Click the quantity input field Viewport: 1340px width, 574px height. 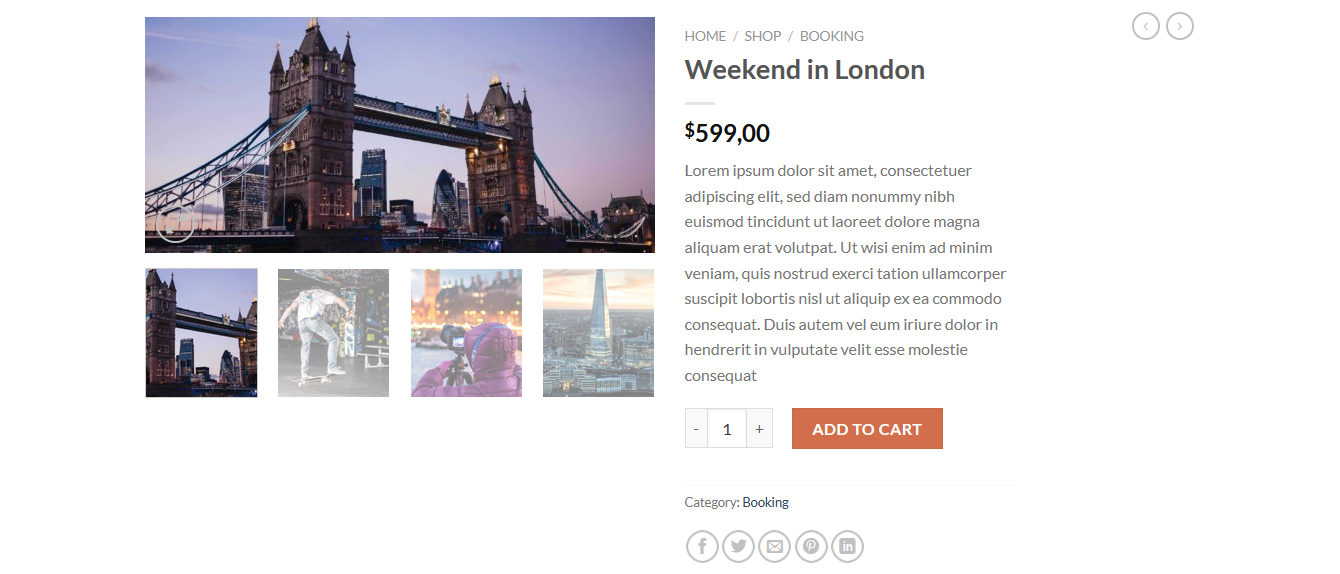point(727,429)
